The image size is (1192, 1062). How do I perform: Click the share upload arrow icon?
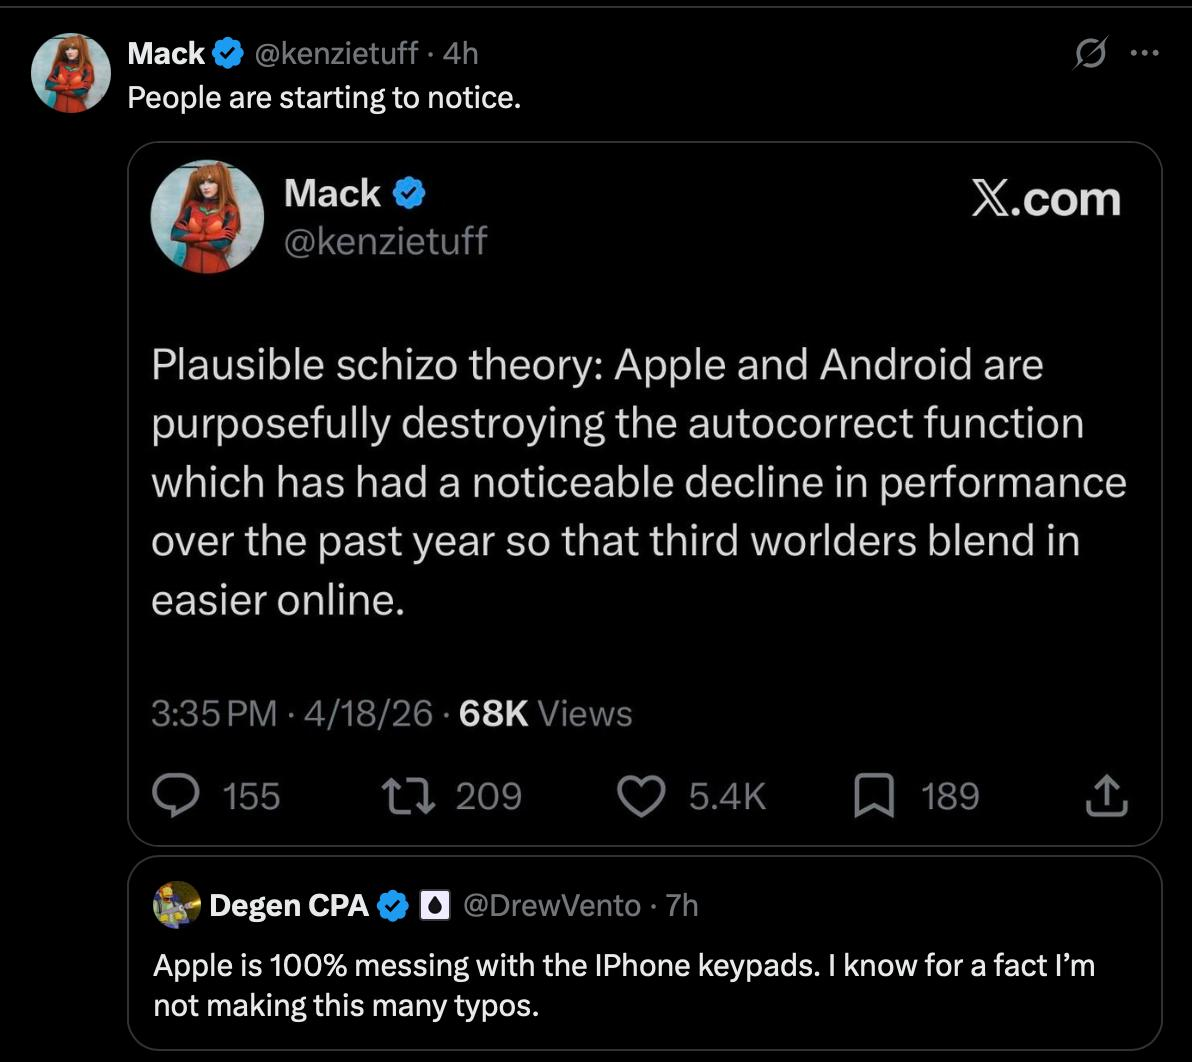1107,796
